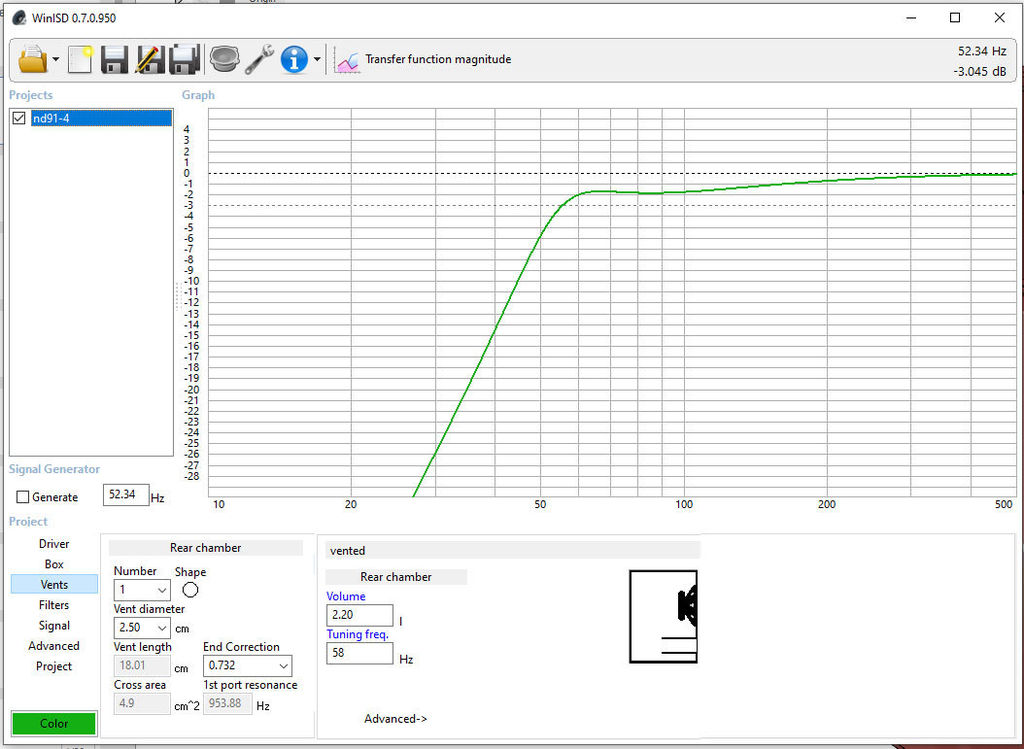Expand the dropdown arrow beside info icon
1024x749 pixels.
(x=317, y=59)
